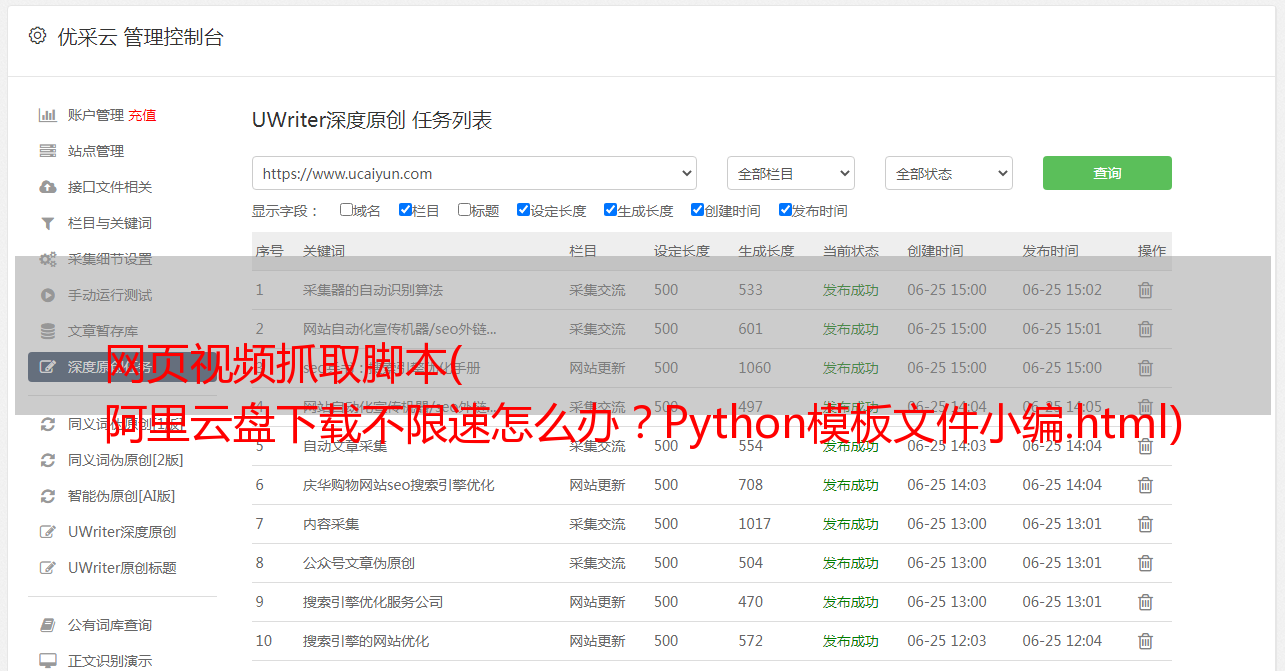Expand the 全部栏目 dropdown
This screenshot has height=671, width=1285.
click(790, 173)
